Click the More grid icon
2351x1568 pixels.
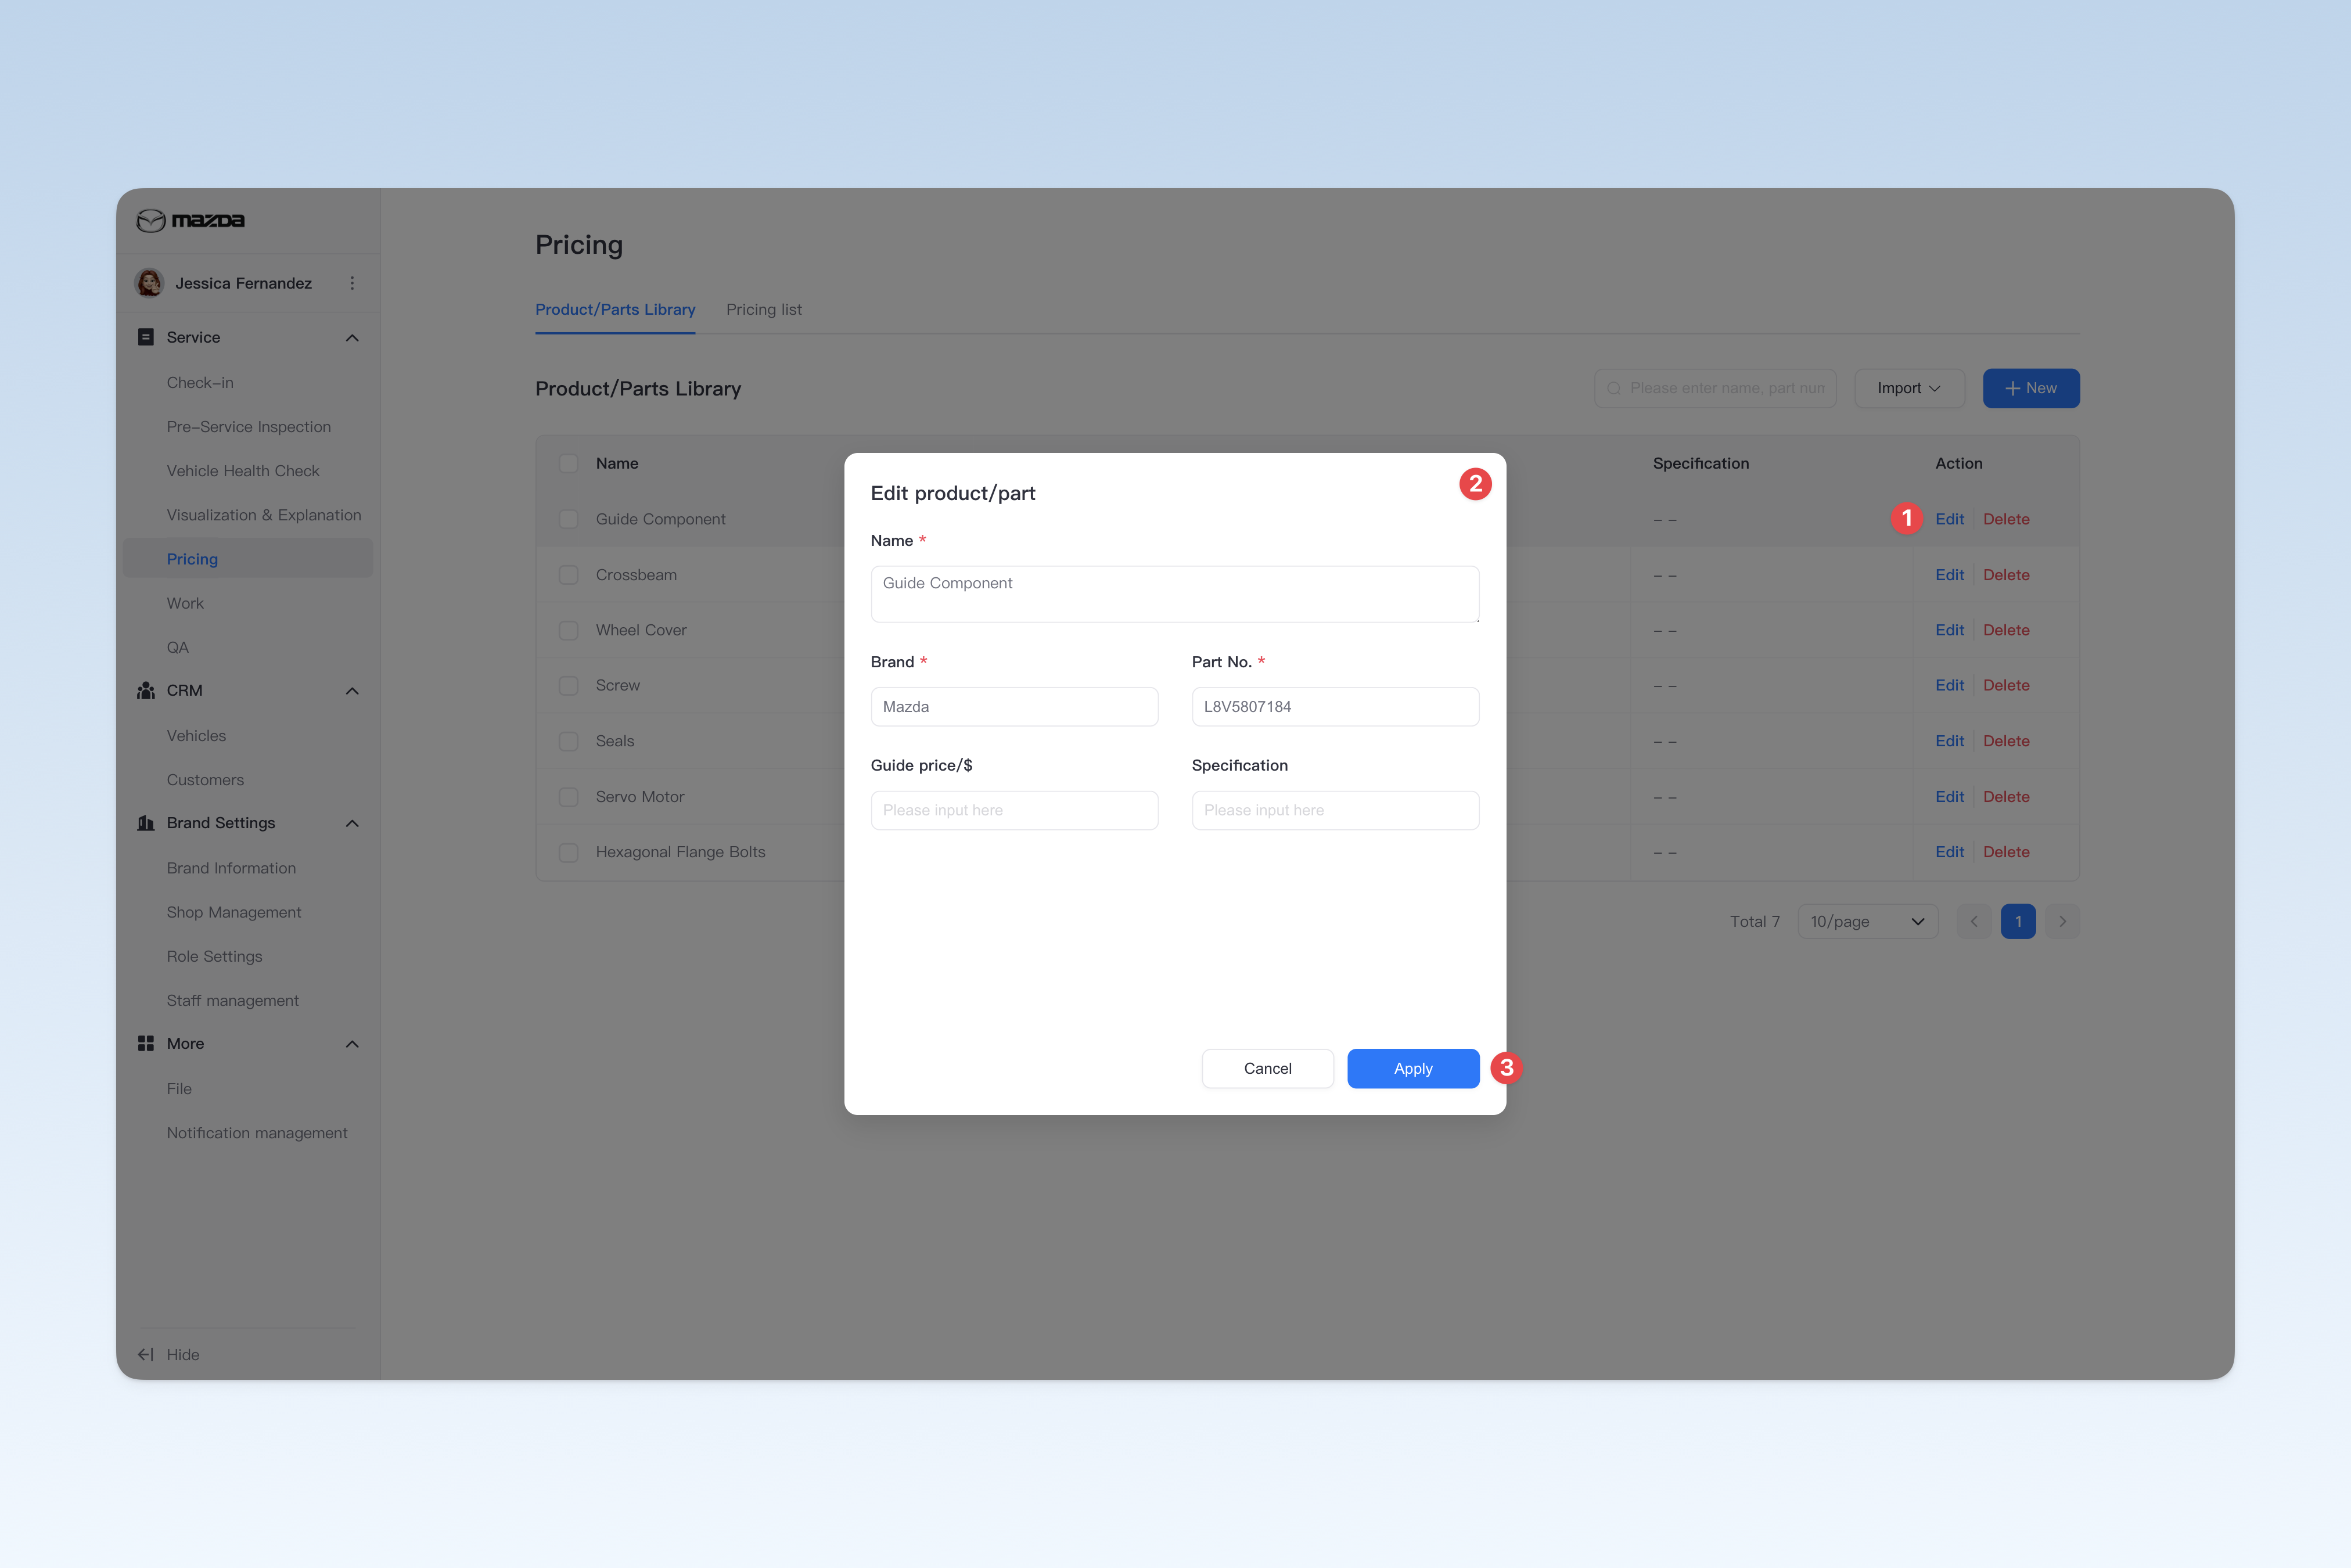[146, 1043]
